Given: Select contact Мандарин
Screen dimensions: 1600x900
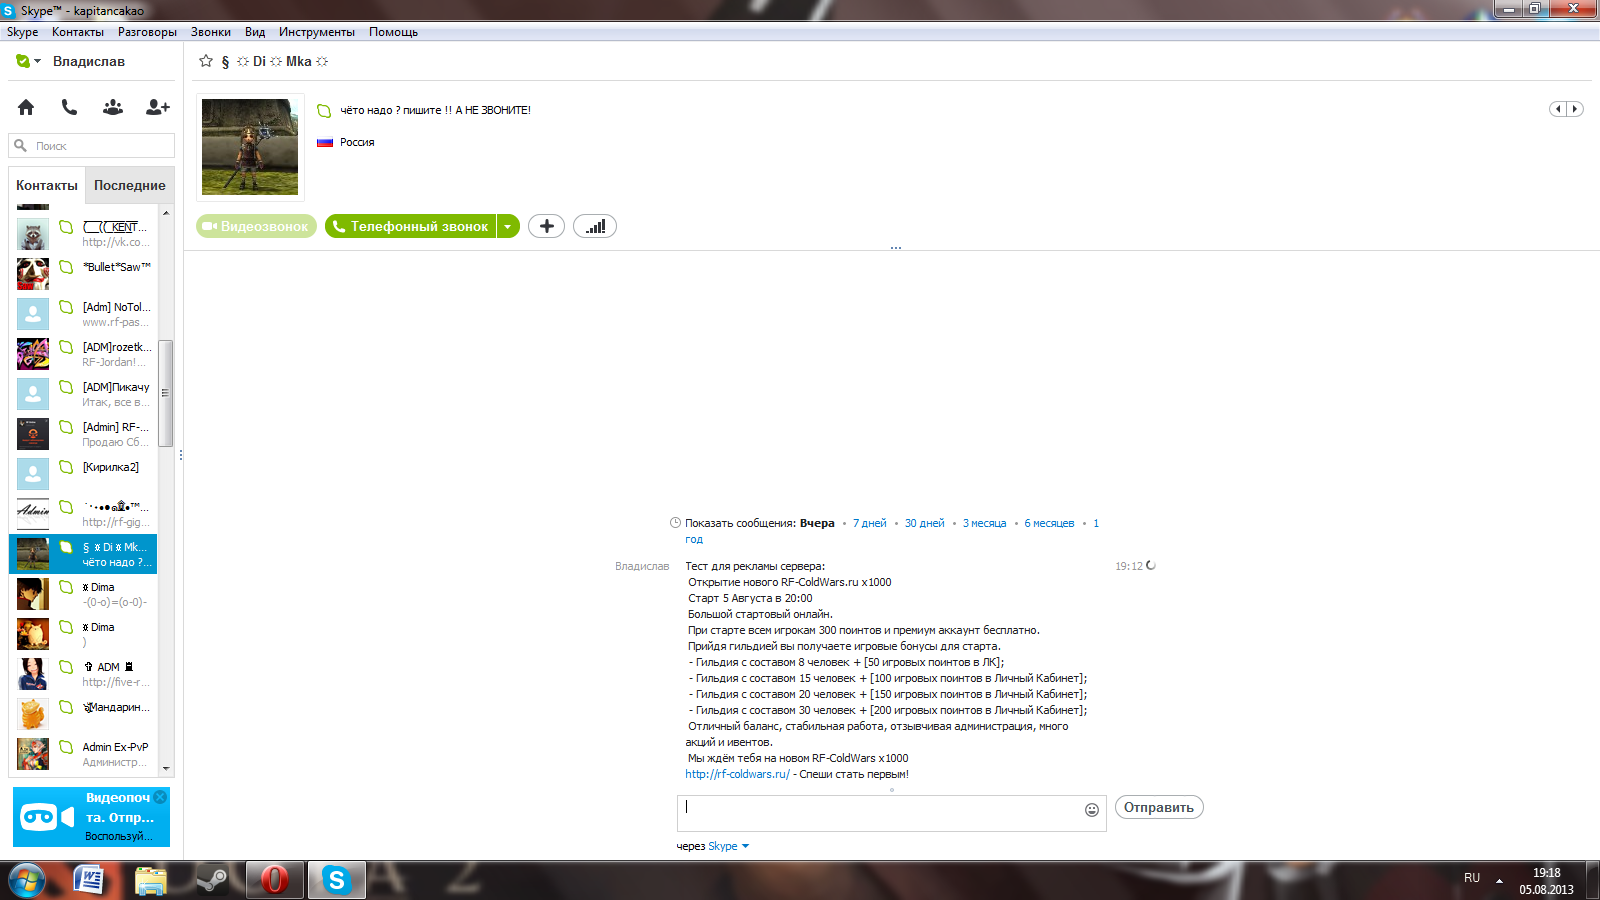Looking at the screenshot, I should coord(84,714).
